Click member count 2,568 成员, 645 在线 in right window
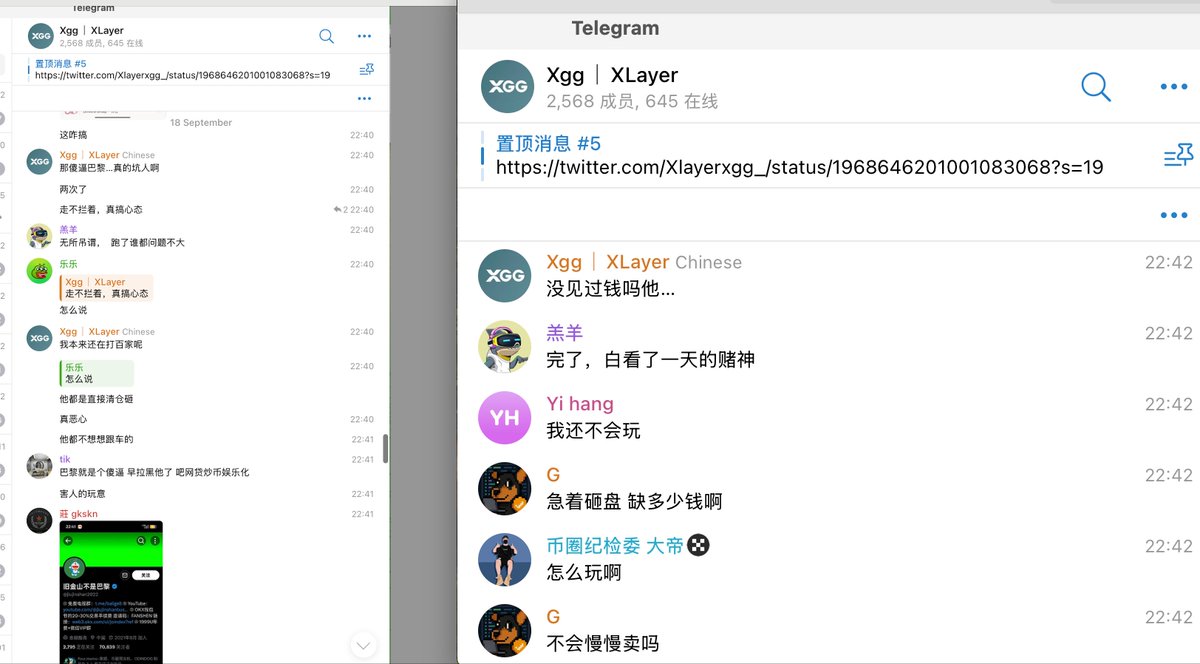The image size is (1200, 664). coord(632,101)
